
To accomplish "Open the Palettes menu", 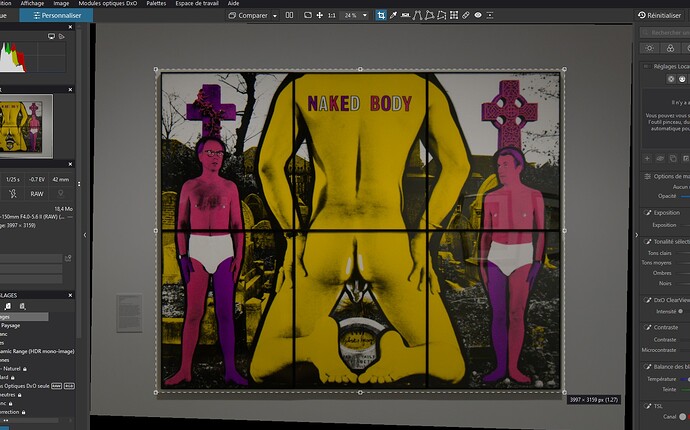I will point(156,4).
